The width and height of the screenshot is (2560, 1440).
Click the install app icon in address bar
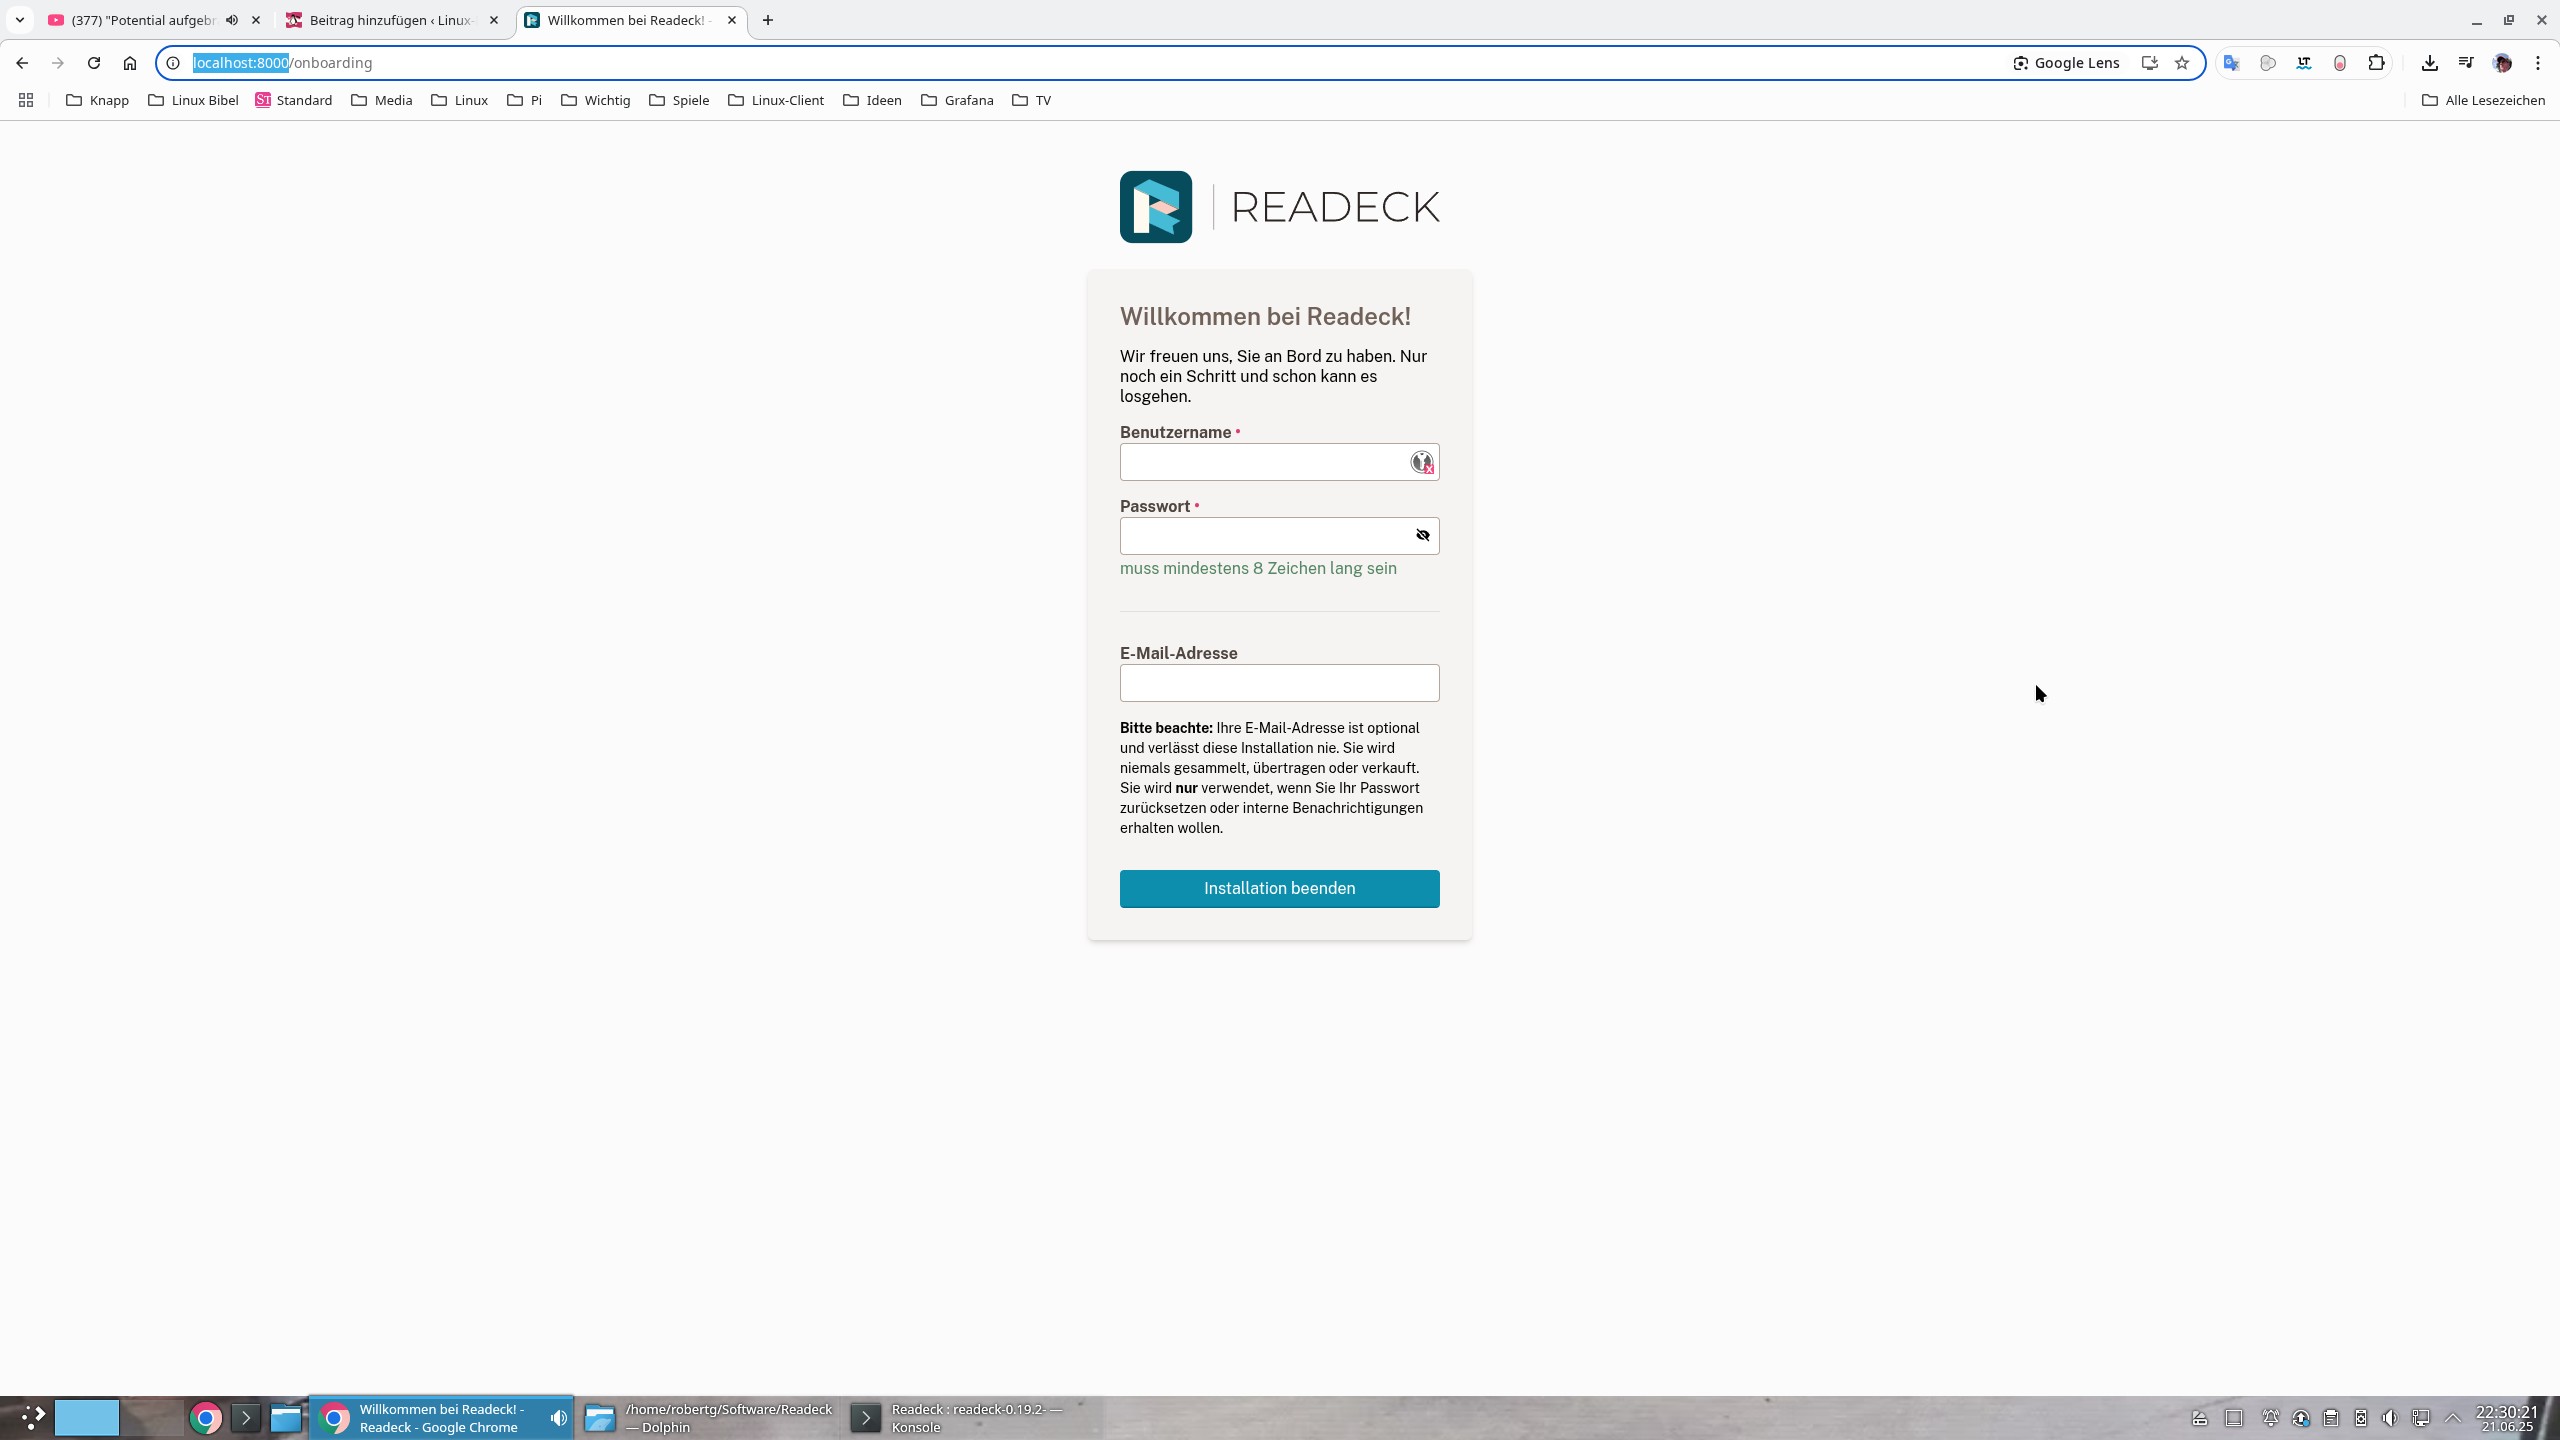tap(2149, 63)
